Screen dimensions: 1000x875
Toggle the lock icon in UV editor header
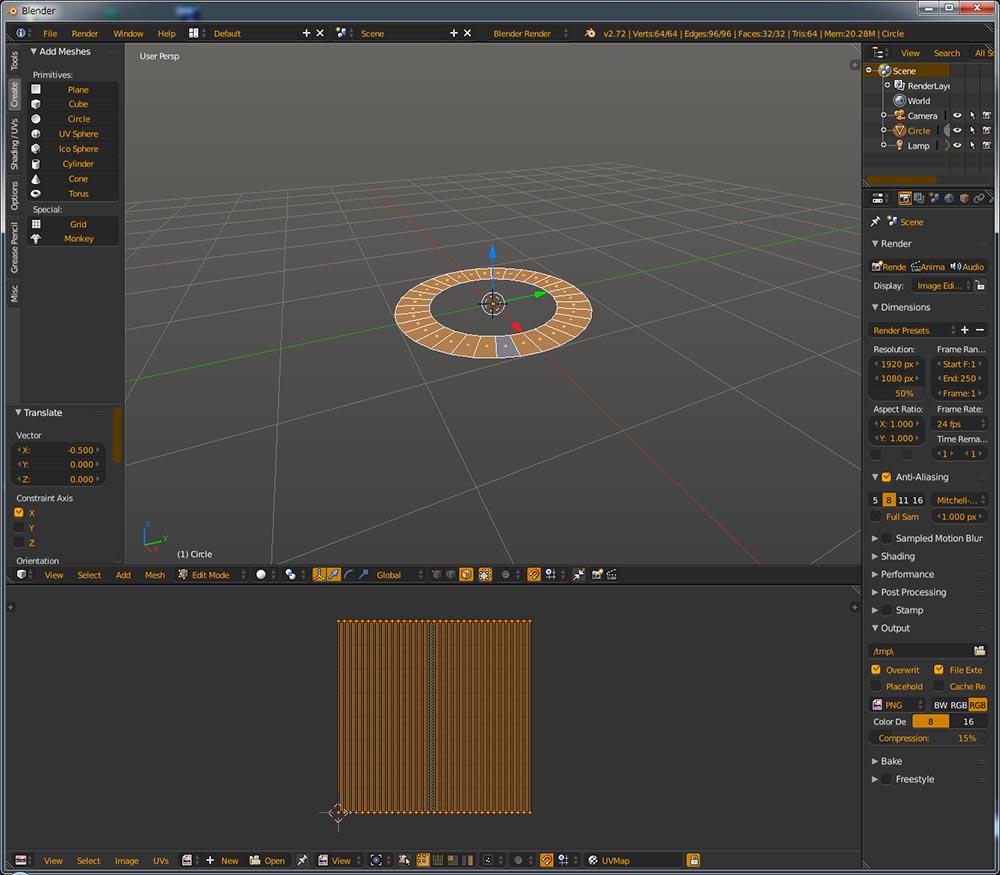693,860
